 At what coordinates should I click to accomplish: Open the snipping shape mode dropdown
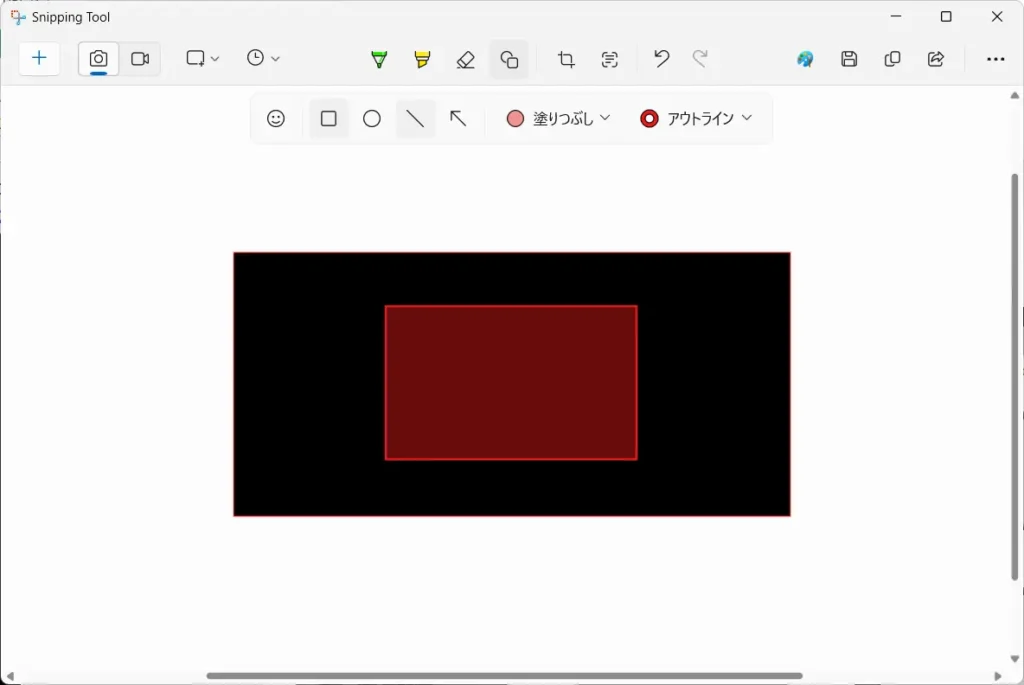click(203, 59)
